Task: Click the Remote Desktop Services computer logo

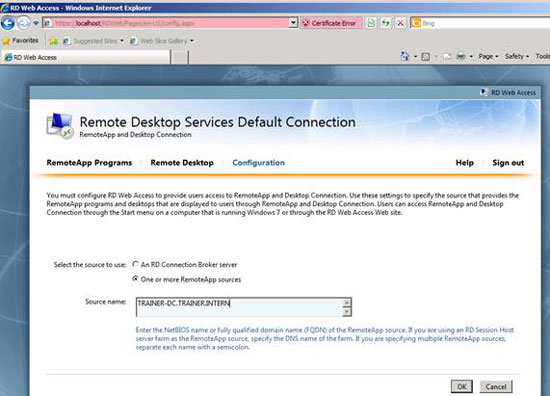Action: pyautogui.click(x=60, y=126)
